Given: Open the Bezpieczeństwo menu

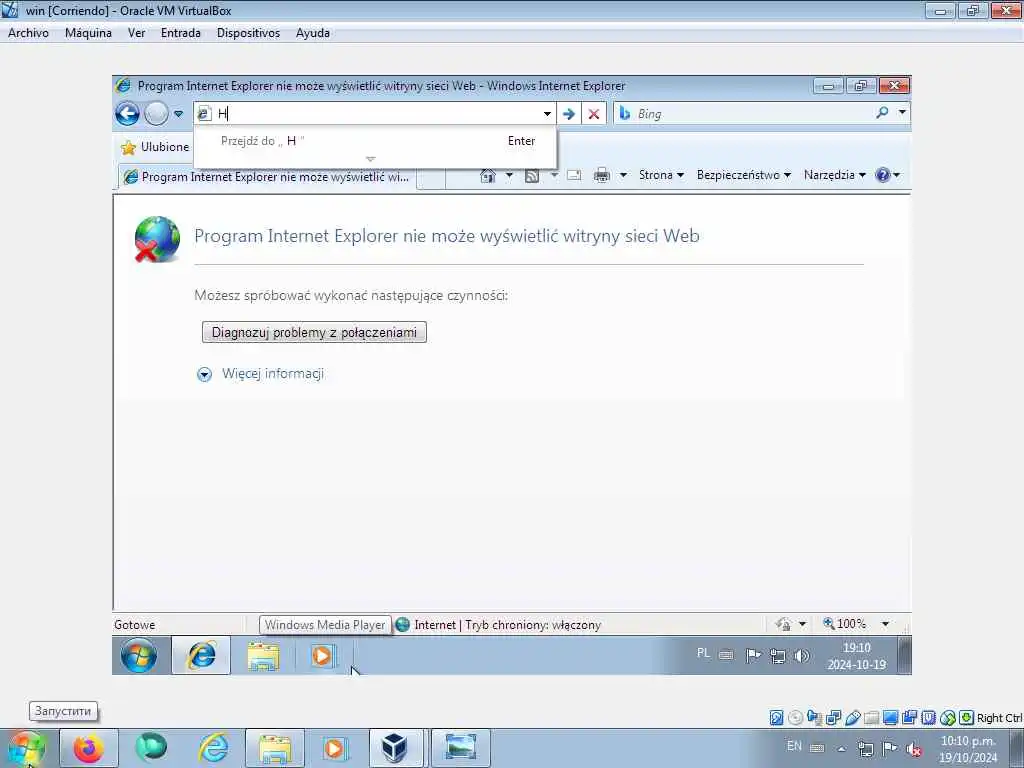Looking at the screenshot, I should click(x=743, y=175).
